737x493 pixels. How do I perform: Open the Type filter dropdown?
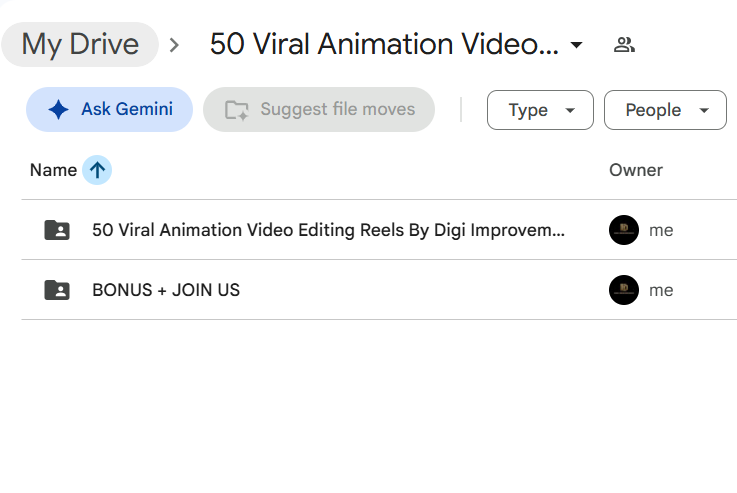pyautogui.click(x=540, y=110)
